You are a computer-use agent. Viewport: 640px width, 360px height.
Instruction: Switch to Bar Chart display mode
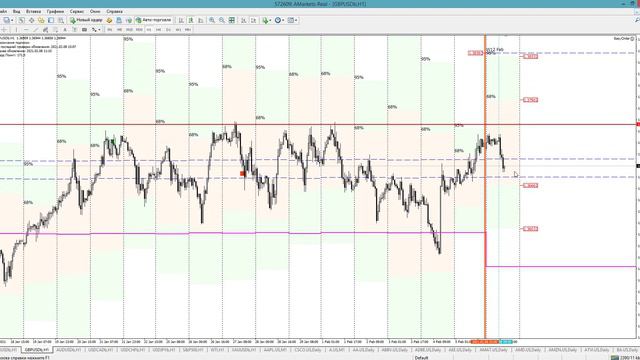[x=181, y=20]
